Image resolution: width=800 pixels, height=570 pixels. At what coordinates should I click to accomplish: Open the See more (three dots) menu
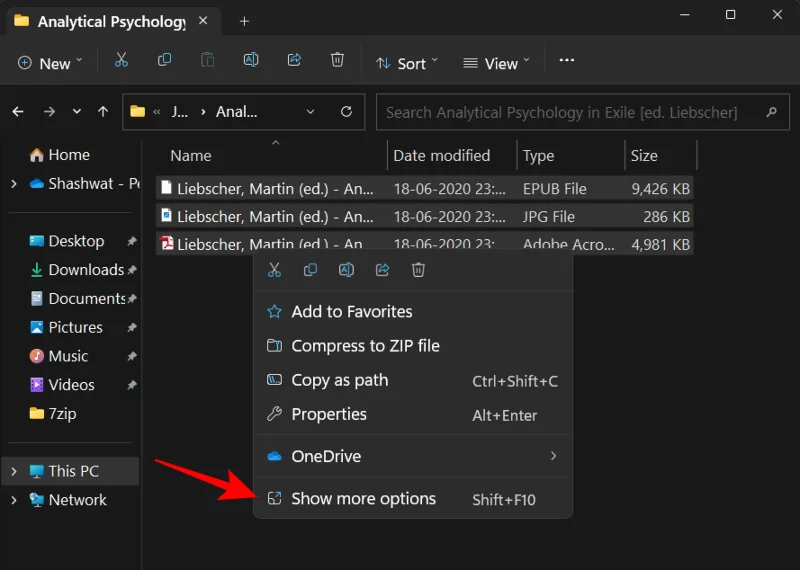pyautogui.click(x=567, y=60)
